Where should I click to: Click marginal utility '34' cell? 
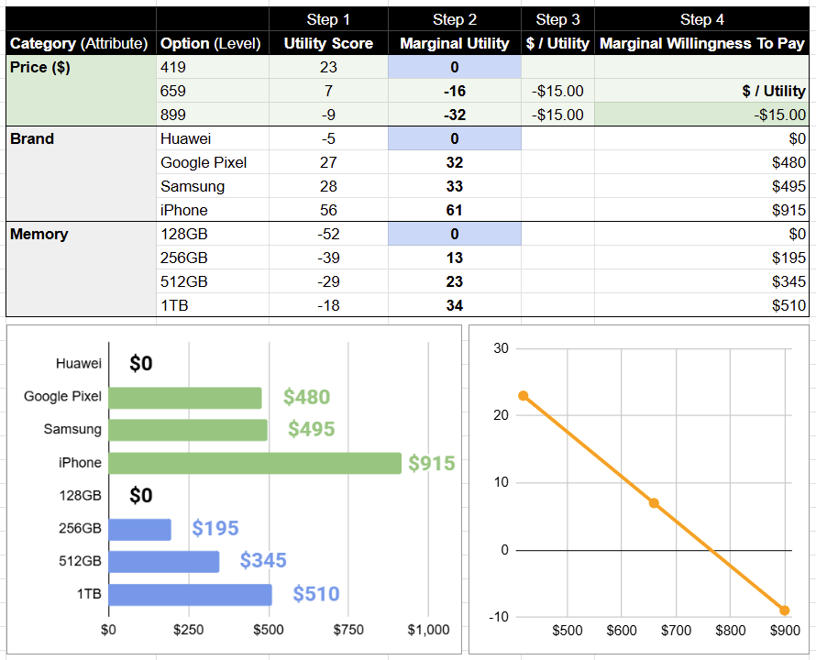click(454, 305)
